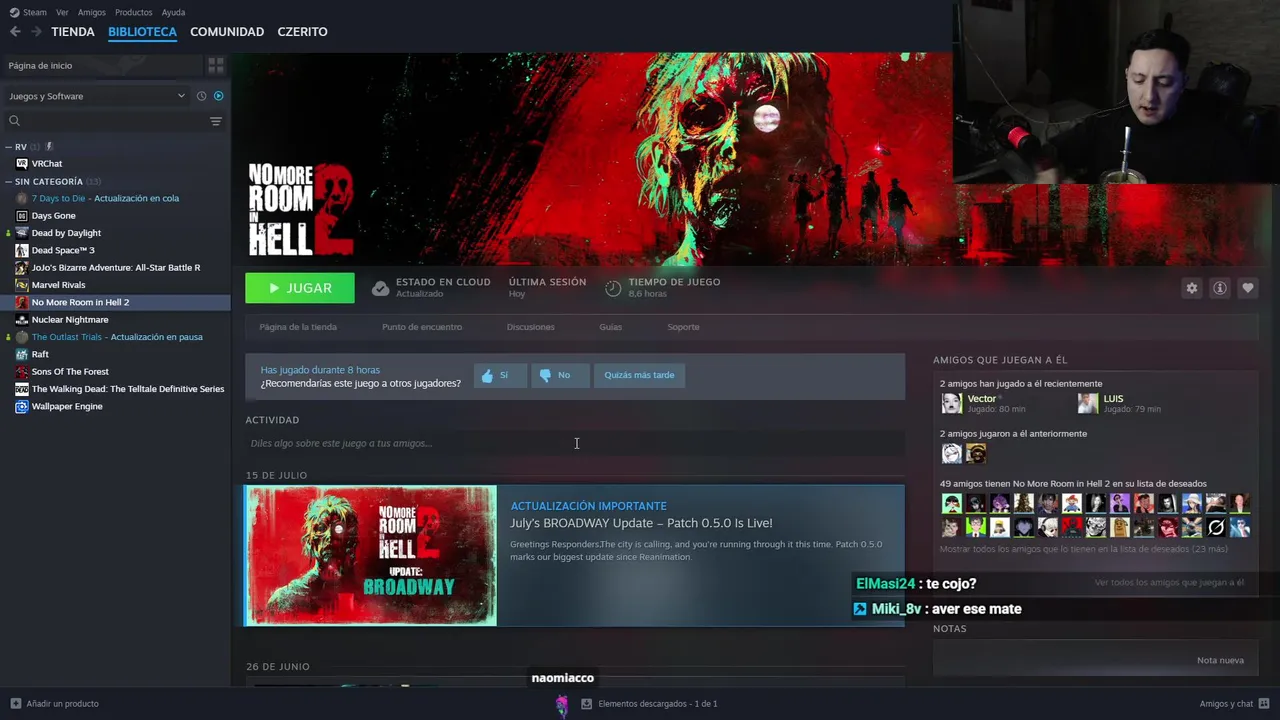Open friend LUIS's avatar
Image resolution: width=1280 pixels, height=720 pixels.
pos(1088,403)
